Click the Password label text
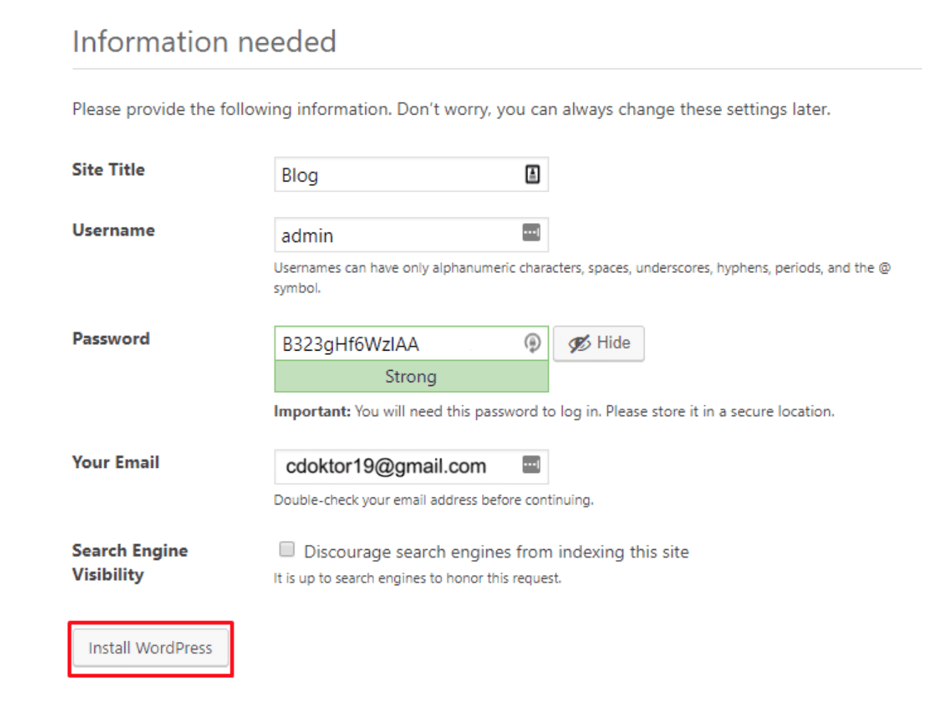This screenshot has height=702, width=939. tap(110, 338)
